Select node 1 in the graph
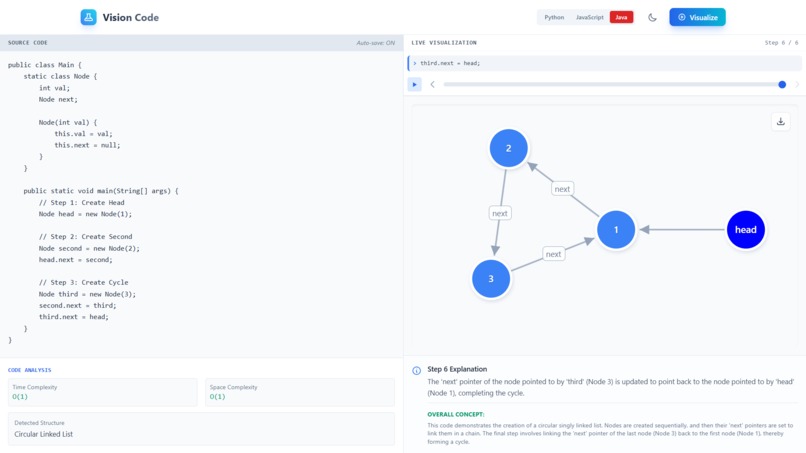 616,229
